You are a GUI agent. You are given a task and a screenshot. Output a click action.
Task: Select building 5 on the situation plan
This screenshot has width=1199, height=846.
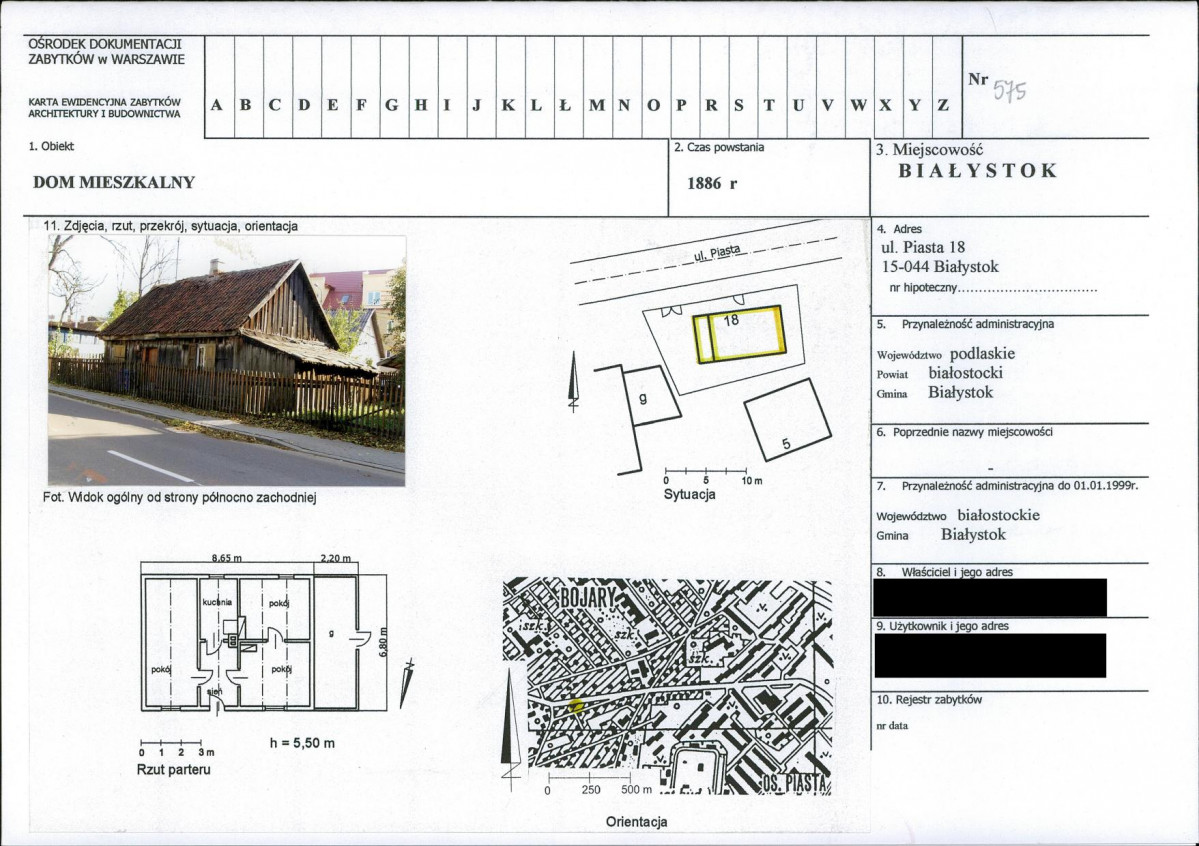pos(789,420)
